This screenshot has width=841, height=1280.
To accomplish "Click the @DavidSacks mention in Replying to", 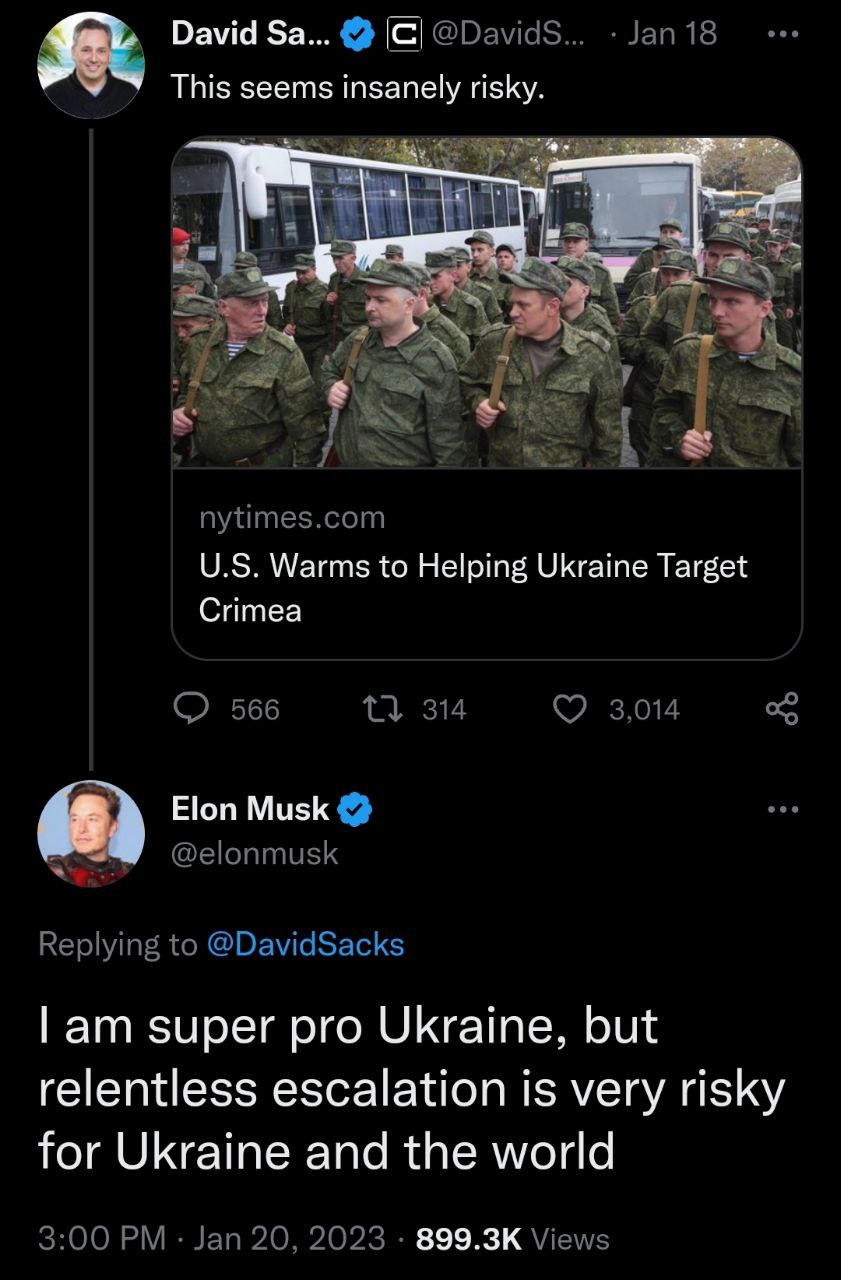I will click(x=305, y=944).
